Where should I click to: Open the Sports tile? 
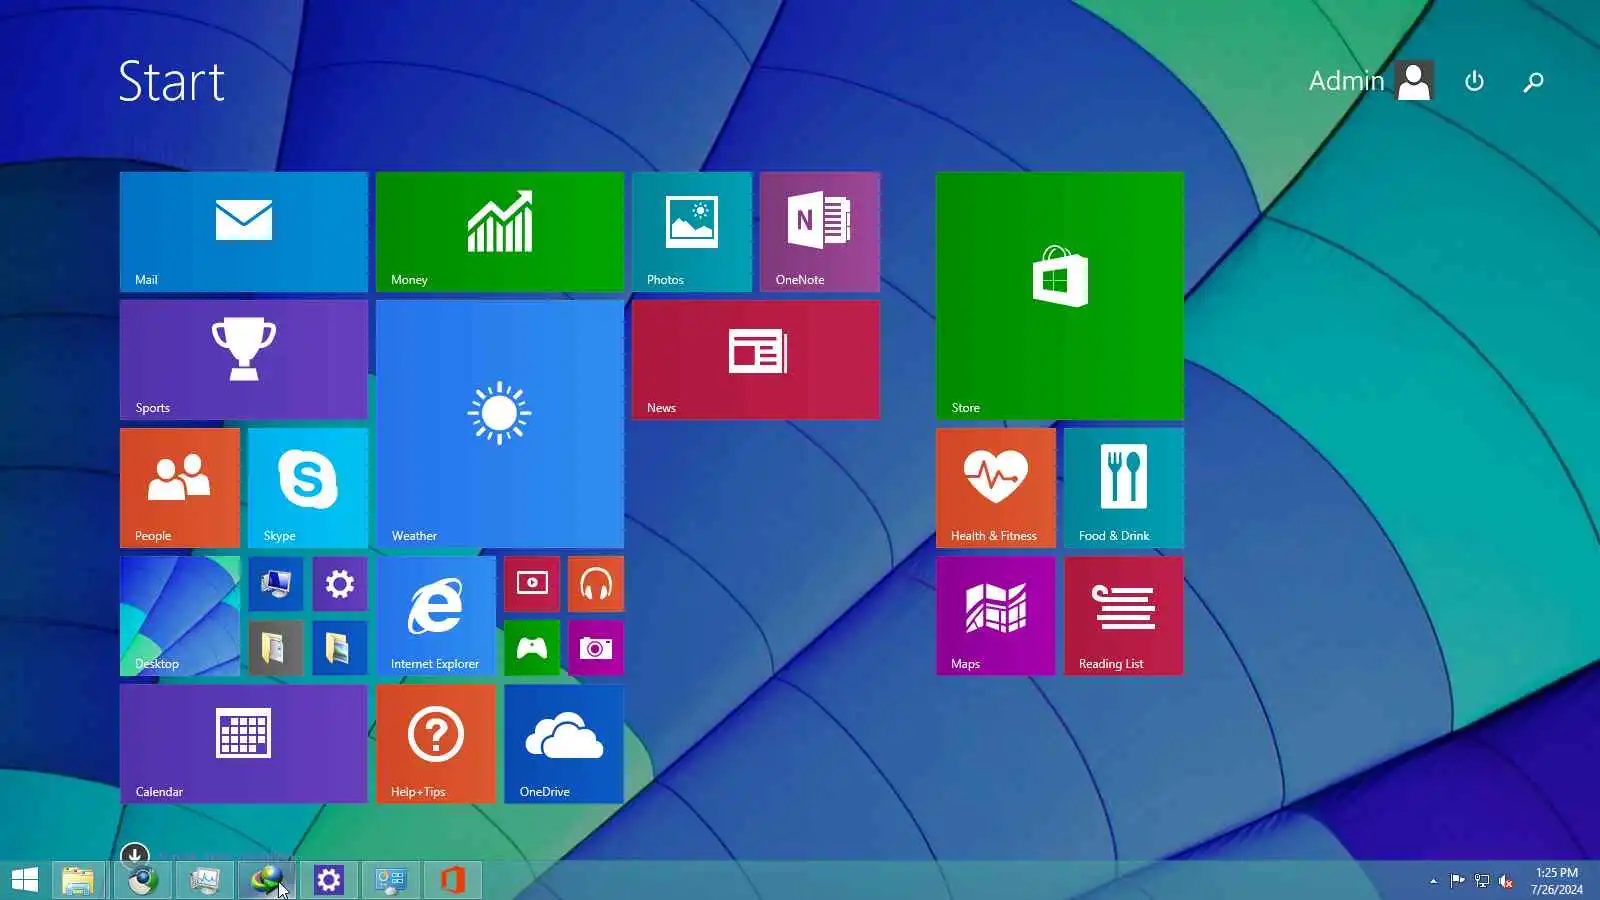point(244,360)
